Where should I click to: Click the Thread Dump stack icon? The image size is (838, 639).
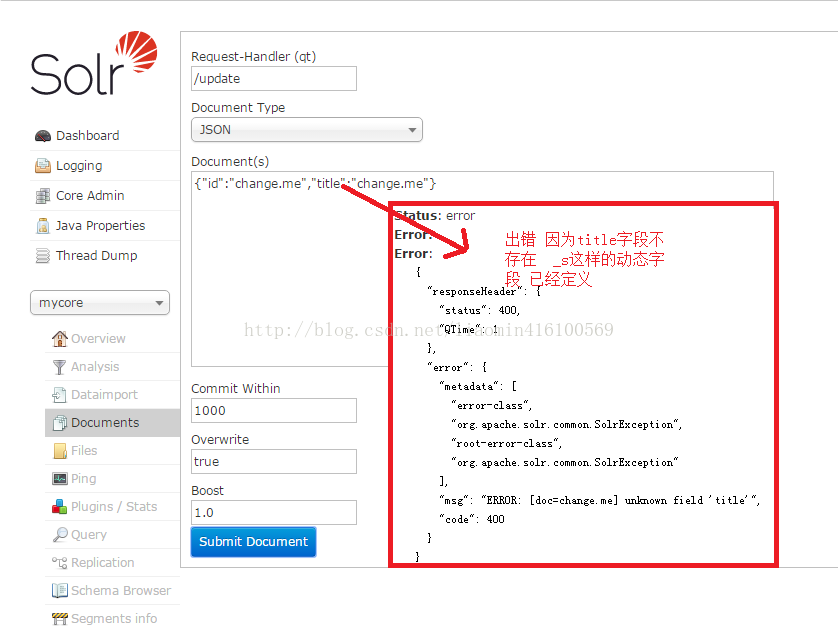pyautogui.click(x=43, y=256)
